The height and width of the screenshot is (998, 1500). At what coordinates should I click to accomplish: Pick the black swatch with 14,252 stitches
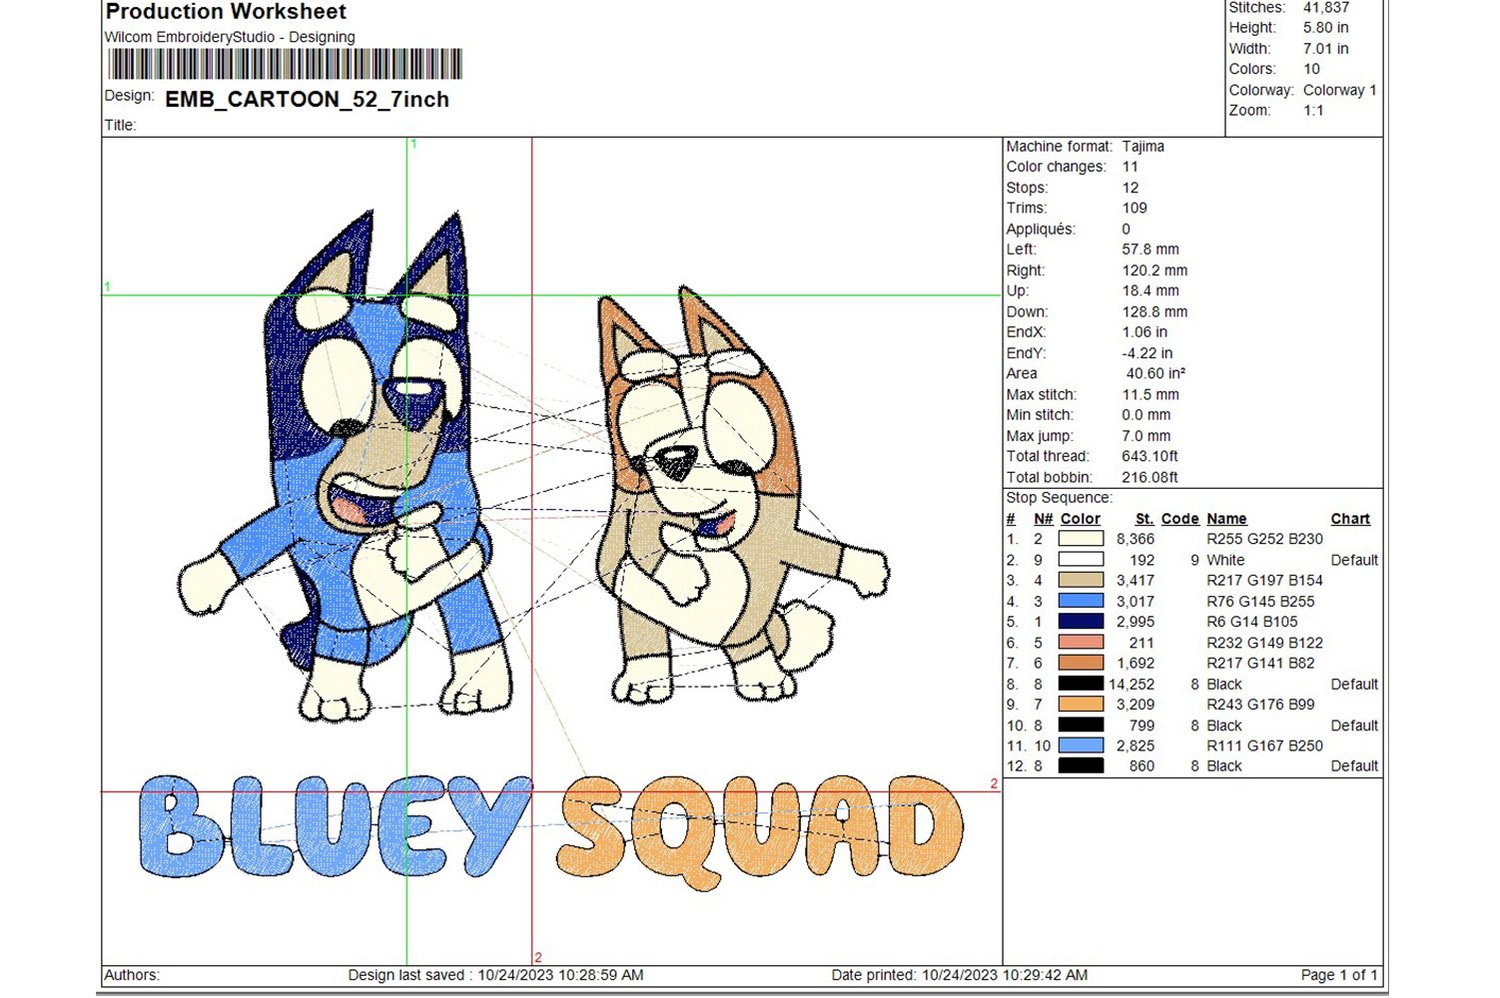(x=1080, y=684)
